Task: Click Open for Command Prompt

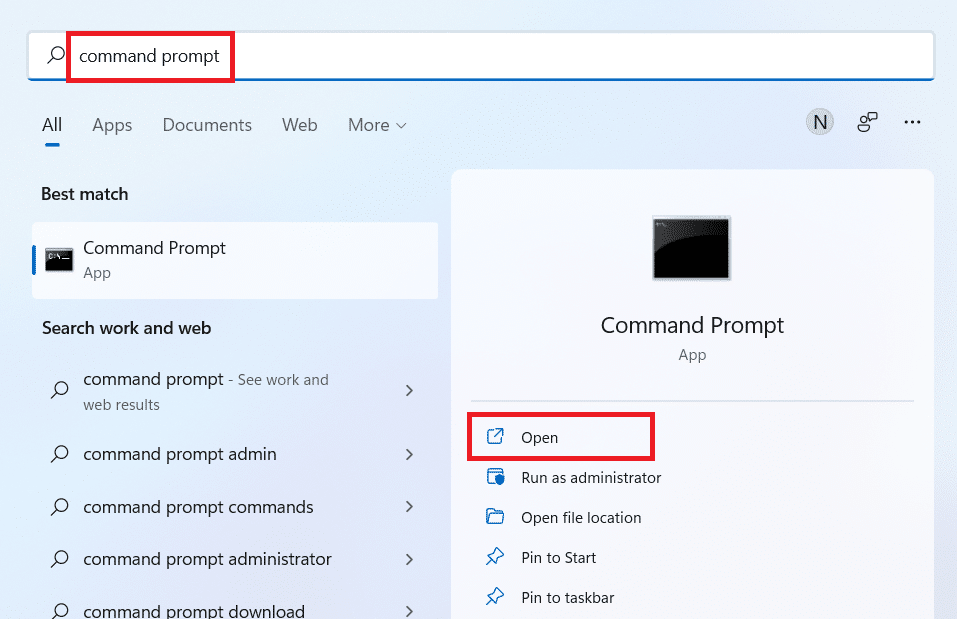Action: [x=561, y=437]
